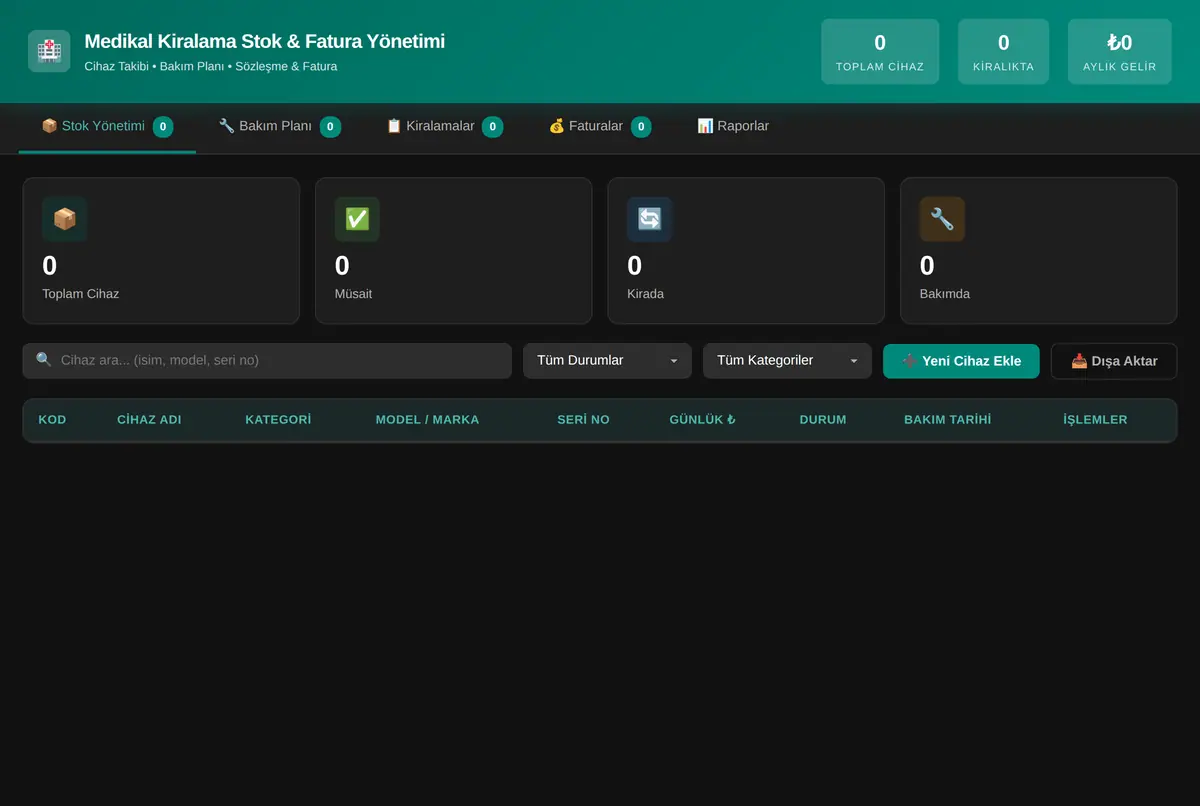Click the refresh arrows icon on Kirada card
The width and height of the screenshot is (1200, 806).
click(650, 219)
